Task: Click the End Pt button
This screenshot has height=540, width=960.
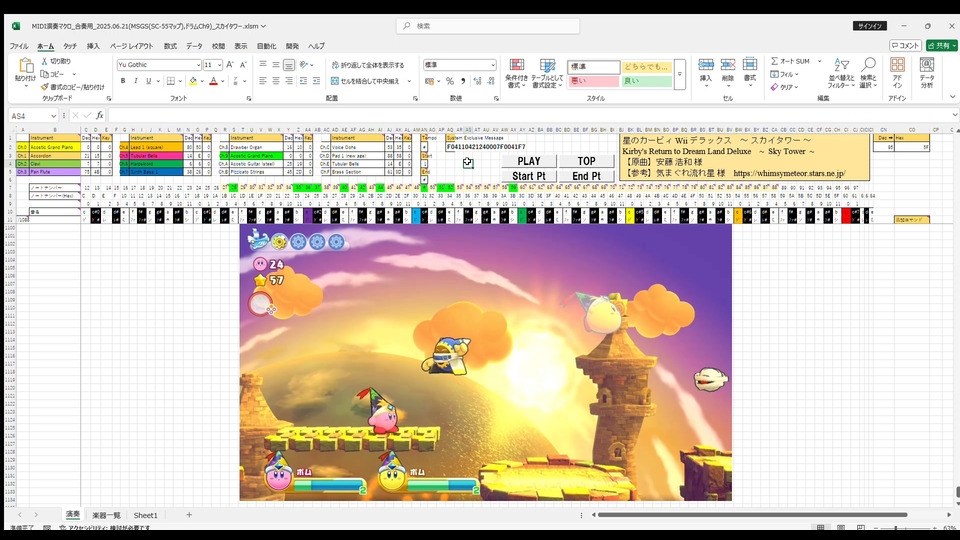Action: tap(587, 176)
